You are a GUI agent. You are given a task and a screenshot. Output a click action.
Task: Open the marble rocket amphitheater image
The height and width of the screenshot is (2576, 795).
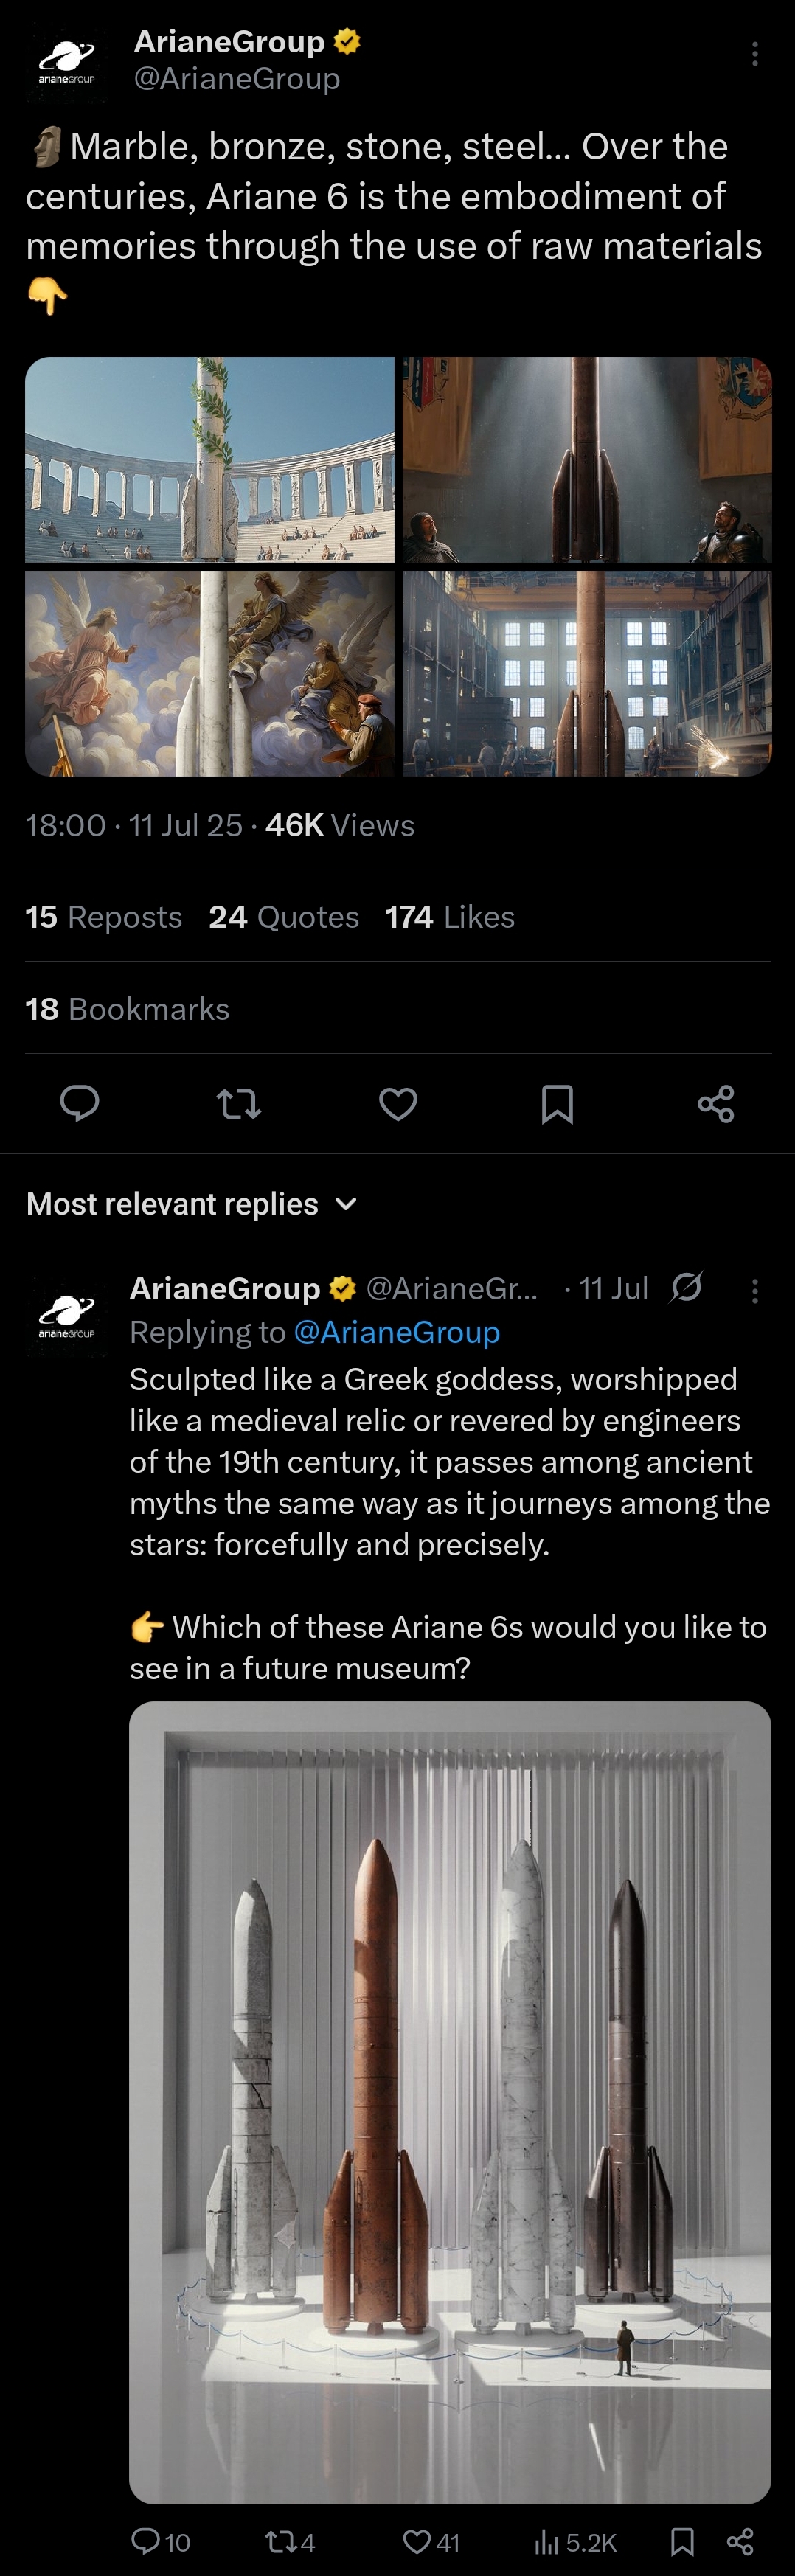[x=210, y=459]
